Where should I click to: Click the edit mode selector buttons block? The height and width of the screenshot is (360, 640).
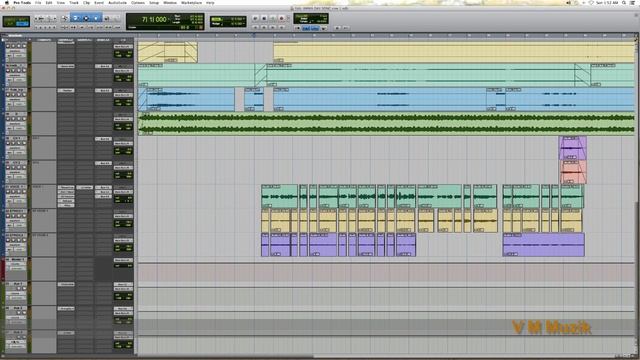[16, 21]
